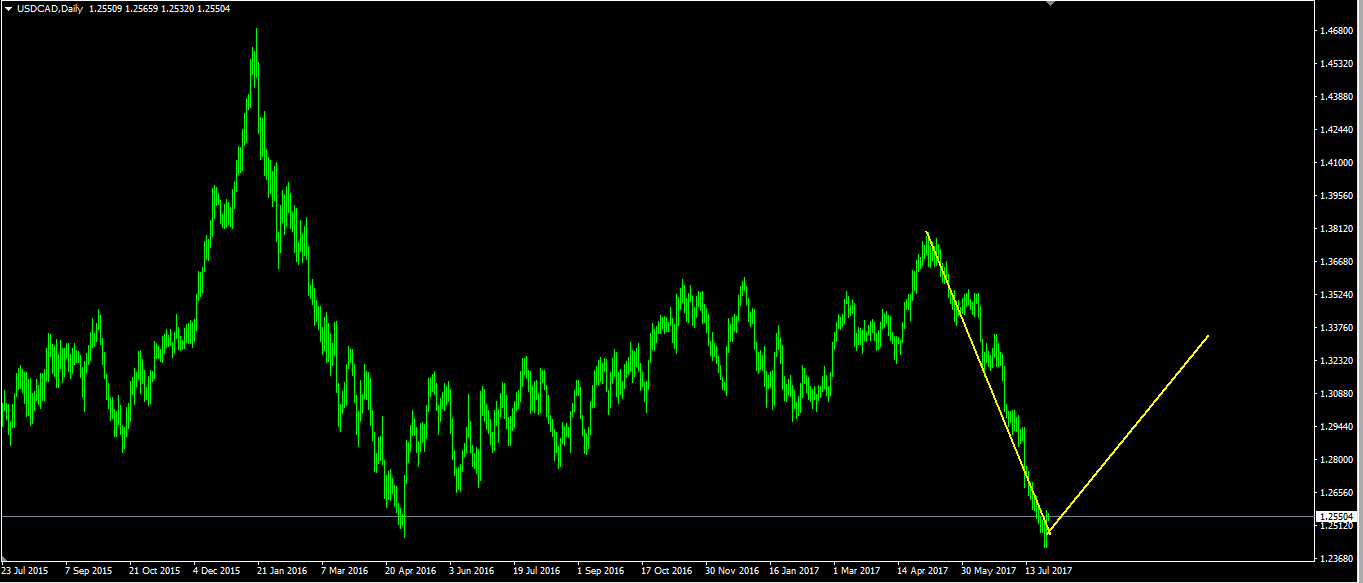
Task: Click the 17 Oct 2016 date label
Action: 667,571
